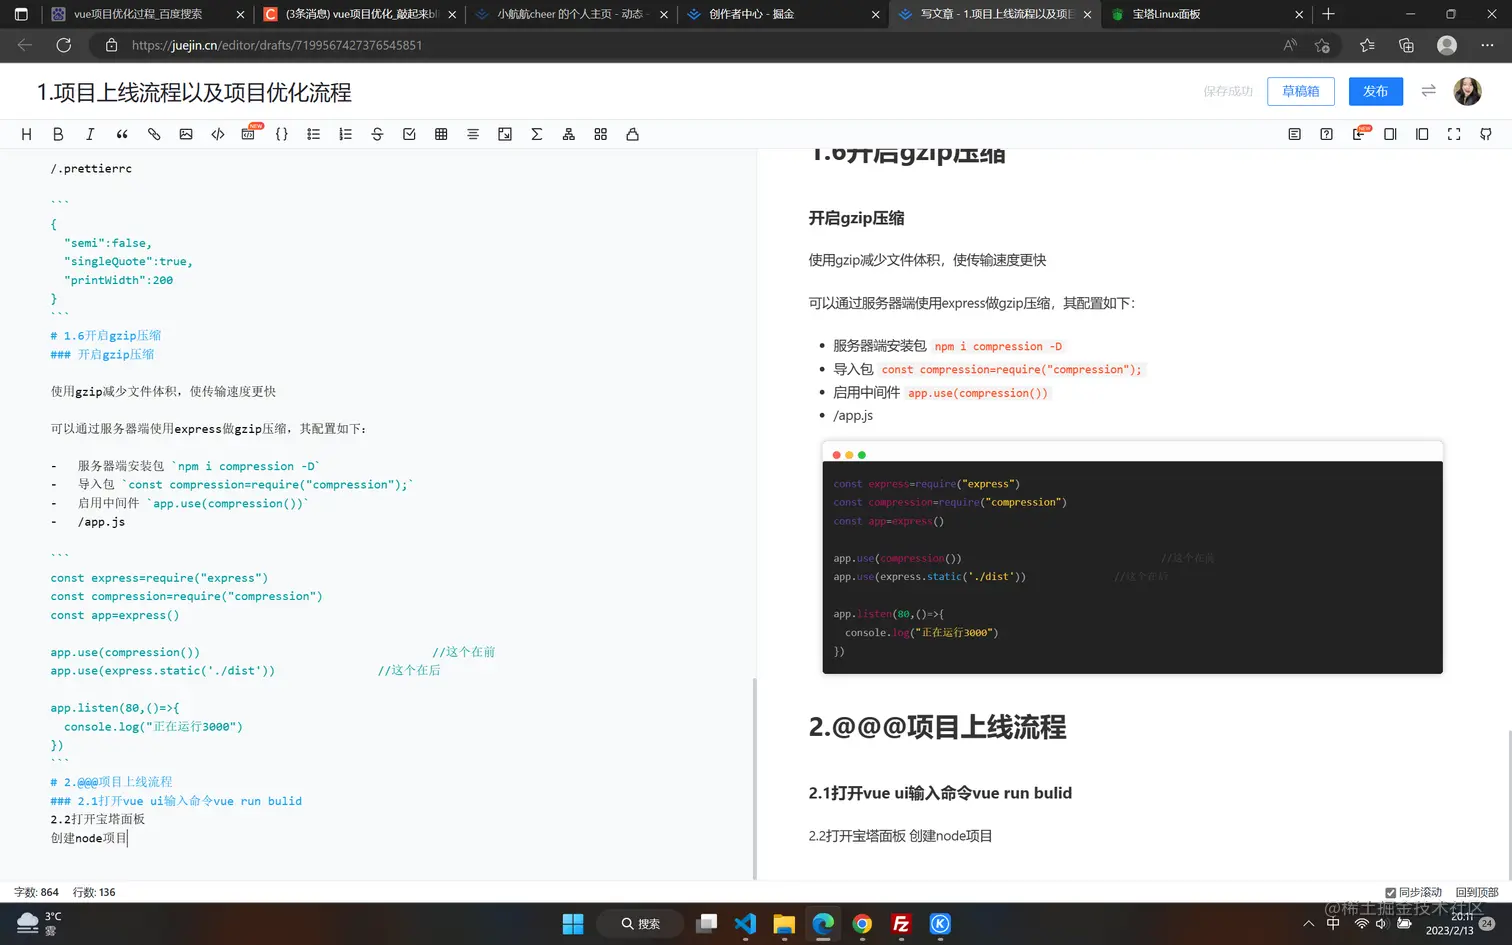Viewport: 1512px width, 945px height.
Task: Switch to preview-only layout
Action: click(x=1422, y=134)
